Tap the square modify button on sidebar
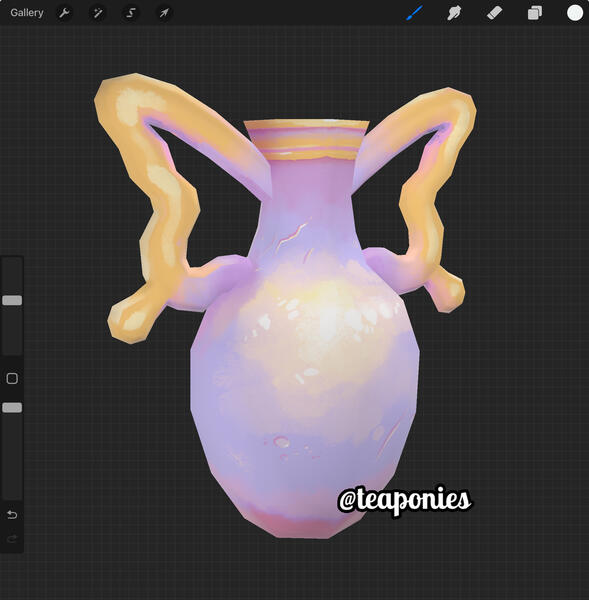589x600 pixels. pos(12,378)
